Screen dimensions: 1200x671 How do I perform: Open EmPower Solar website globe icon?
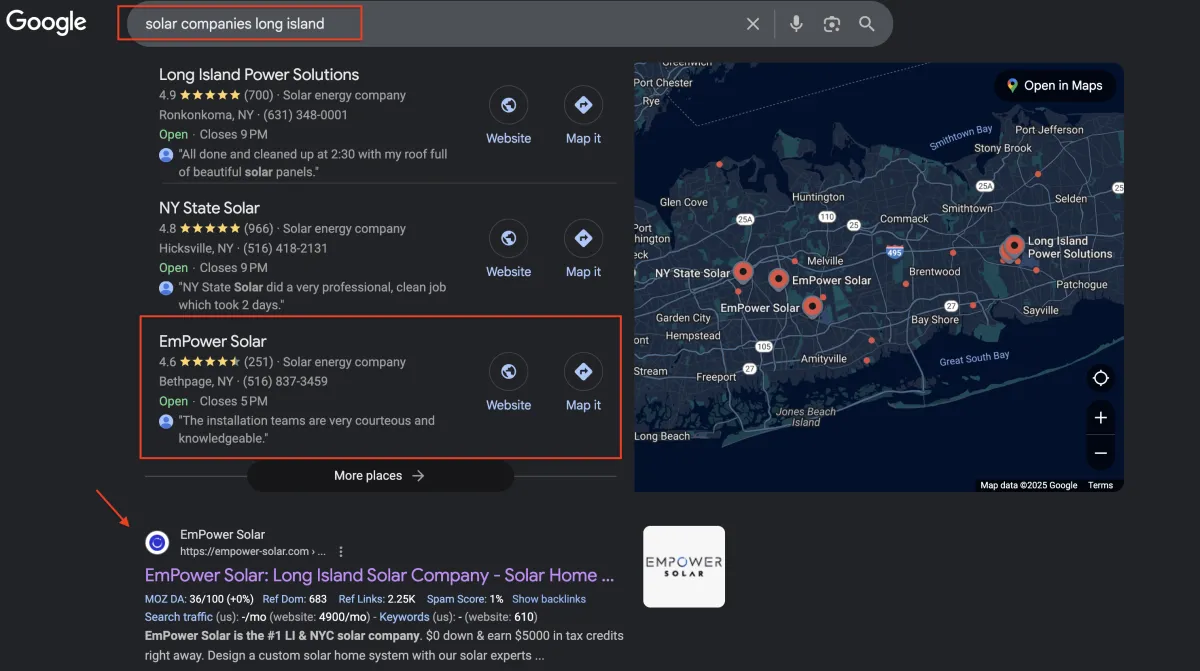508,372
